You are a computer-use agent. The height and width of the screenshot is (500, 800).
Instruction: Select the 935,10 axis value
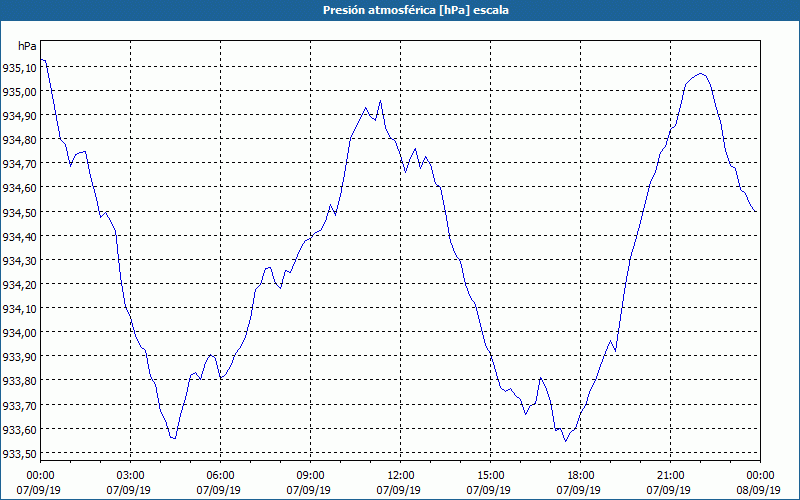point(19,68)
